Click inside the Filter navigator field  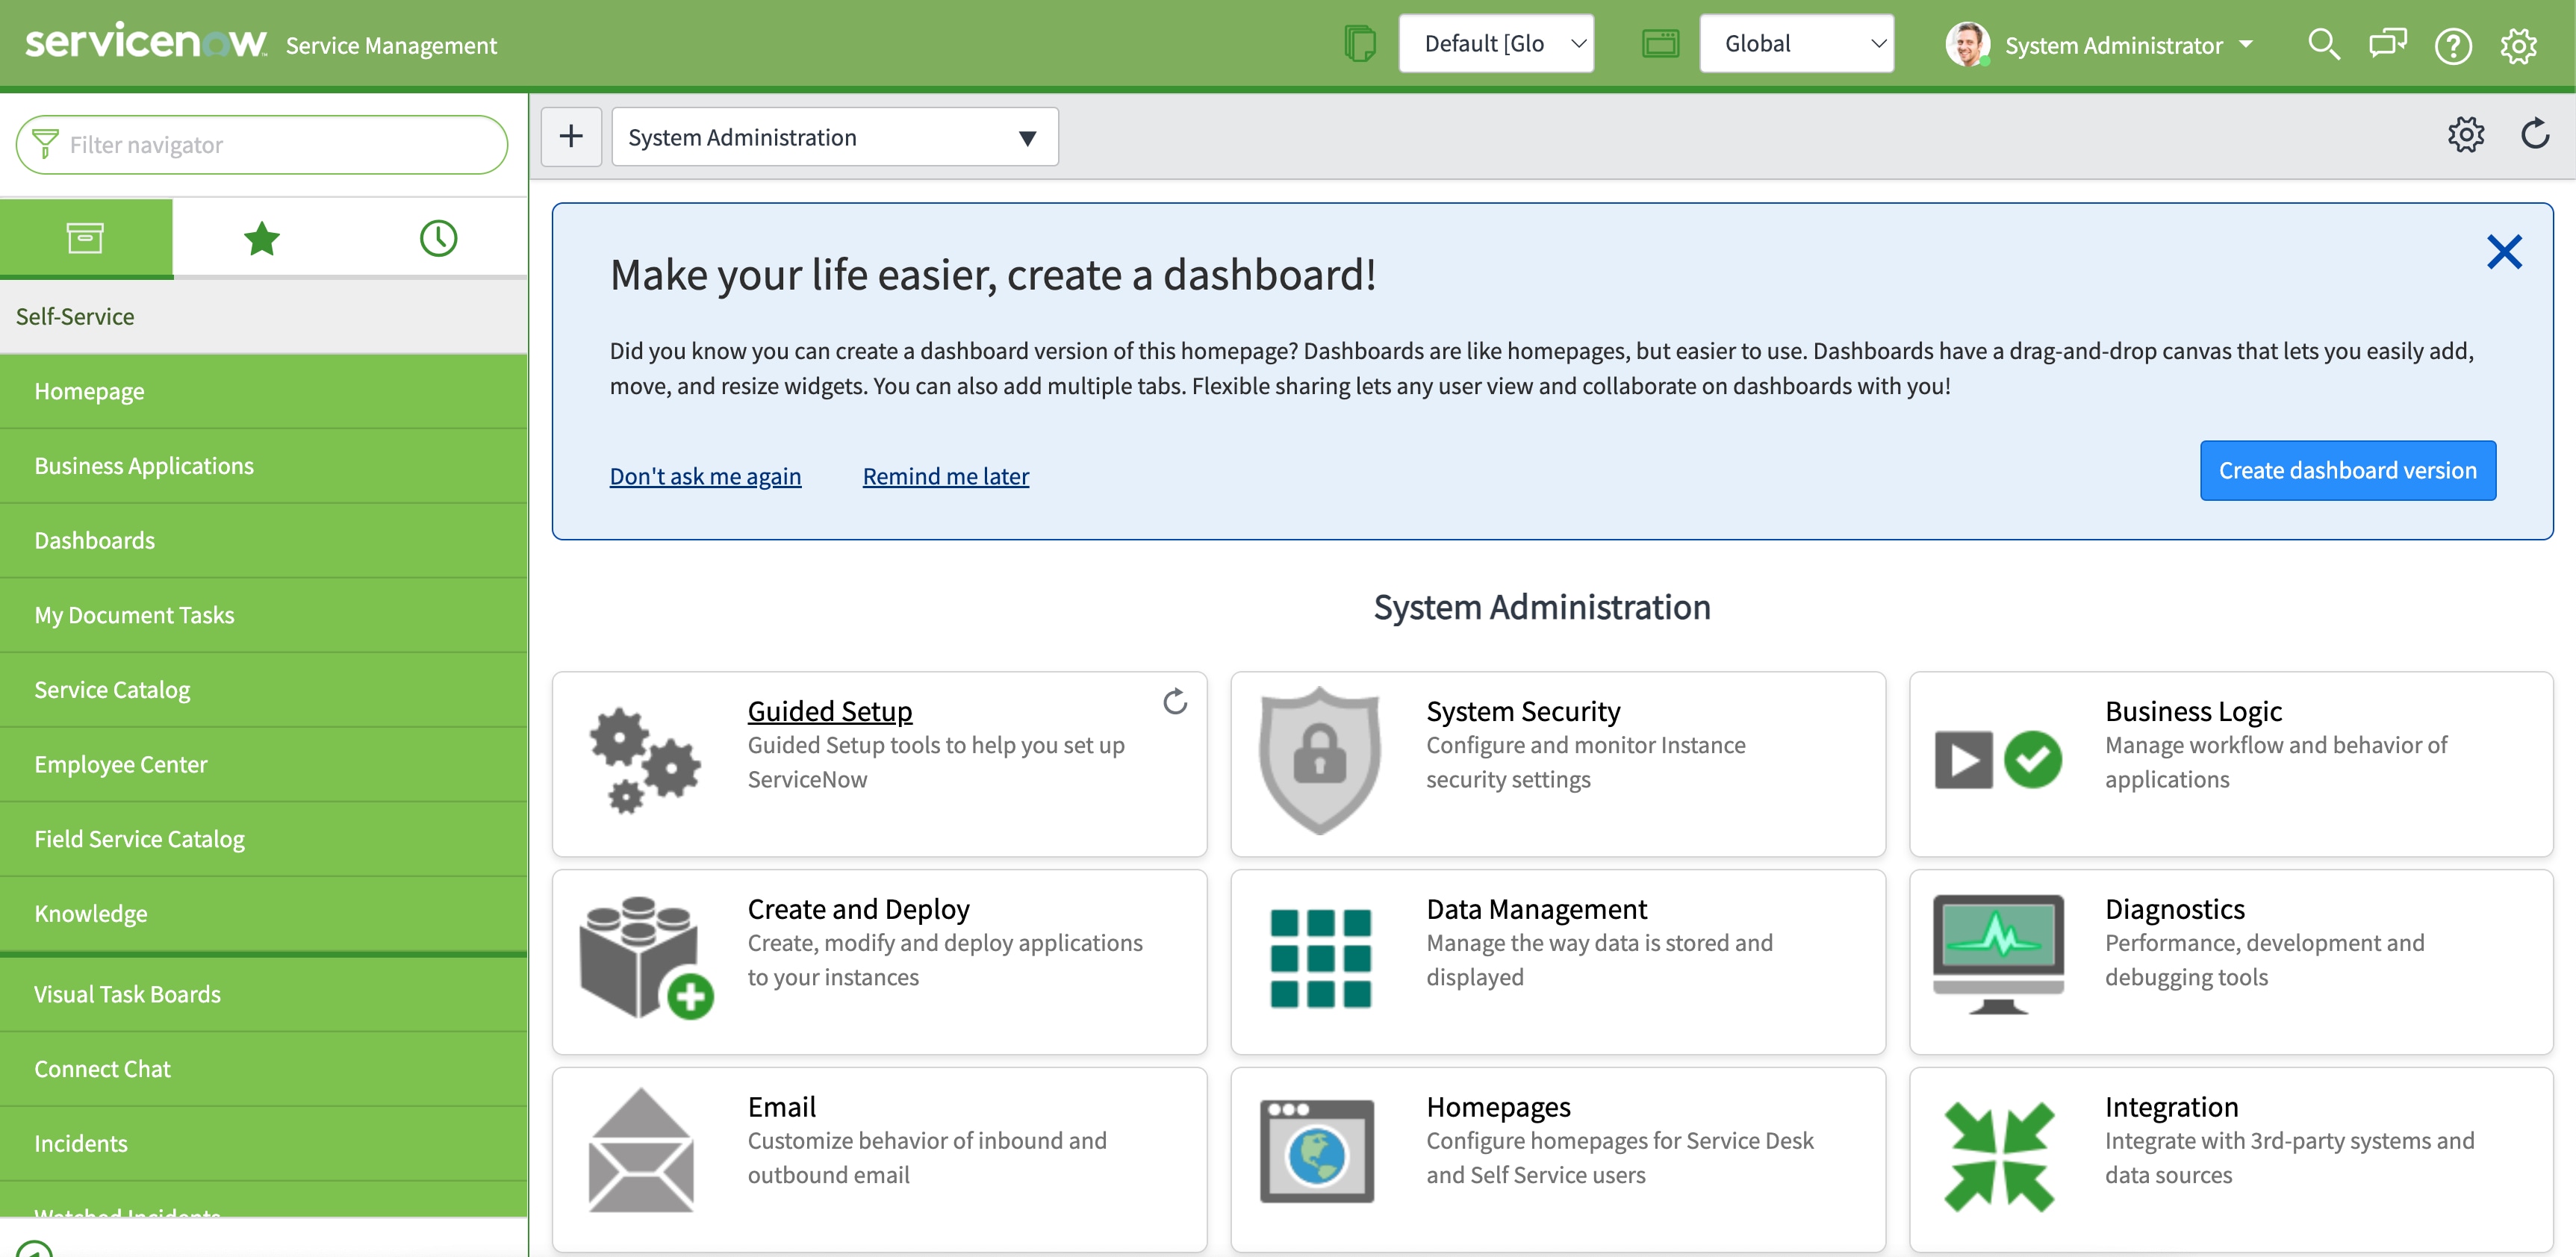coord(261,144)
